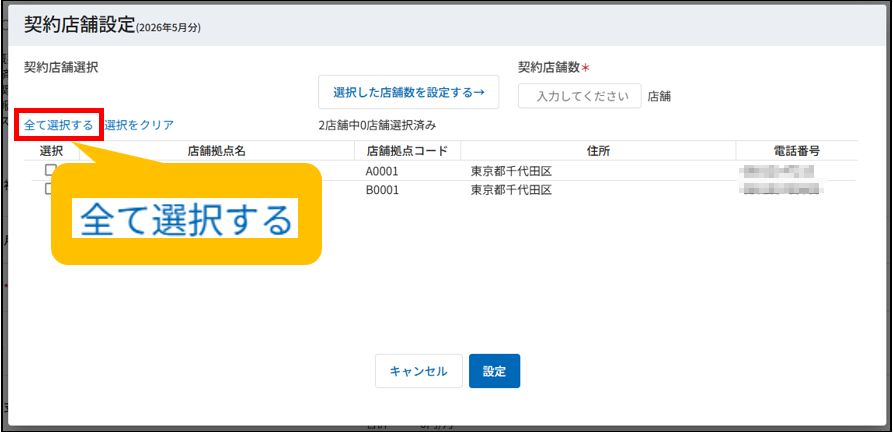This screenshot has width=893, height=432.
Task: Focus the 契約店舗数 input field
Action: tap(580, 97)
